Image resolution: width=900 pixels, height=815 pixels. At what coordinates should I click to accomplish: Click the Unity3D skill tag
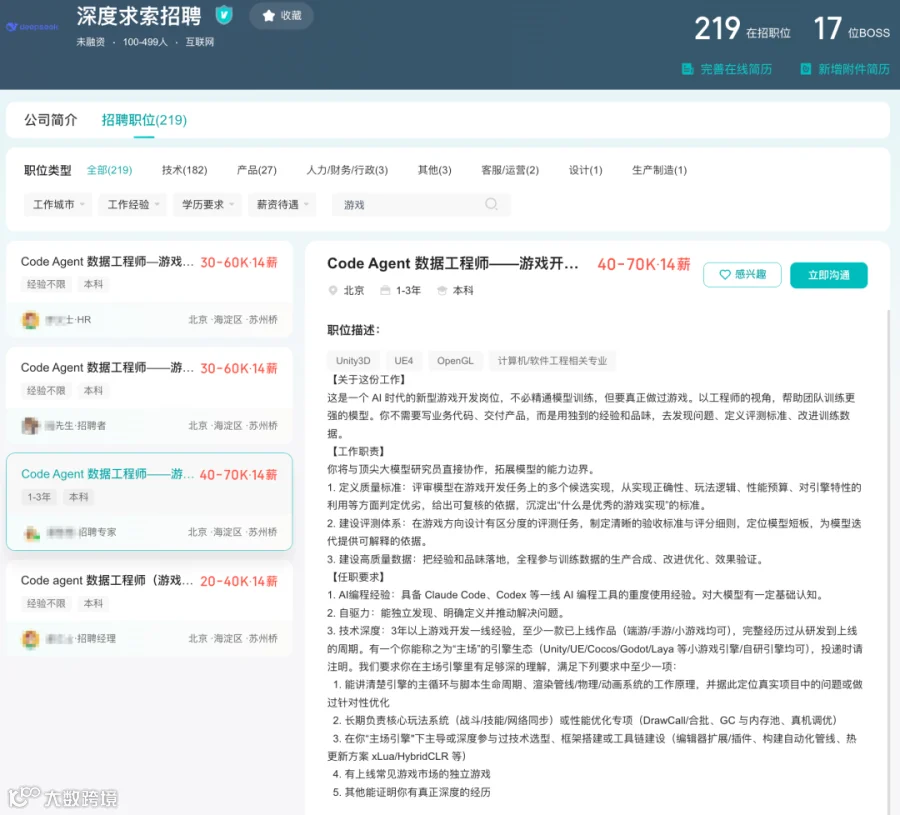(x=353, y=360)
